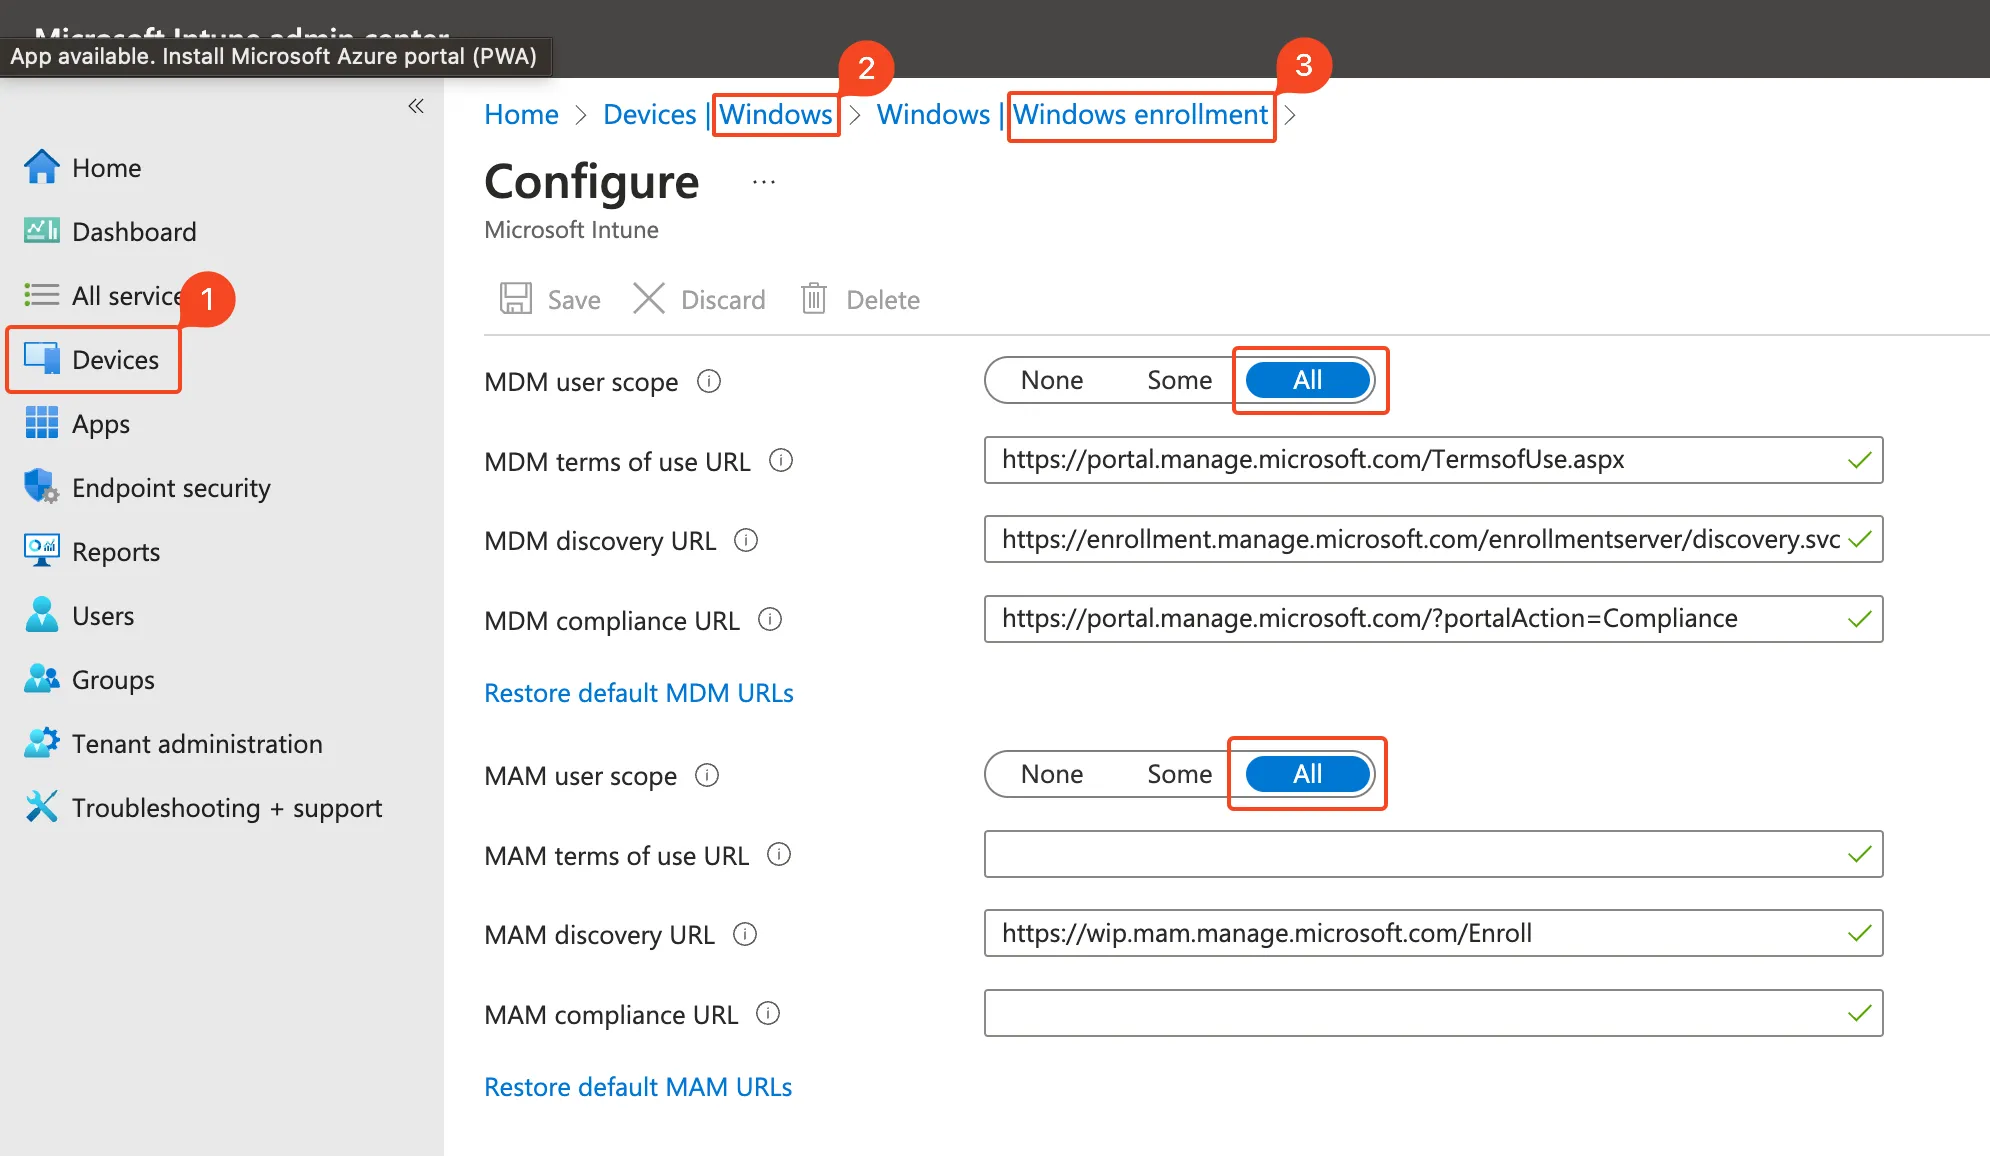Click Restore default MAM URLs link
Screen dimensions: 1990x1156
pyautogui.click(x=637, y=1087)
